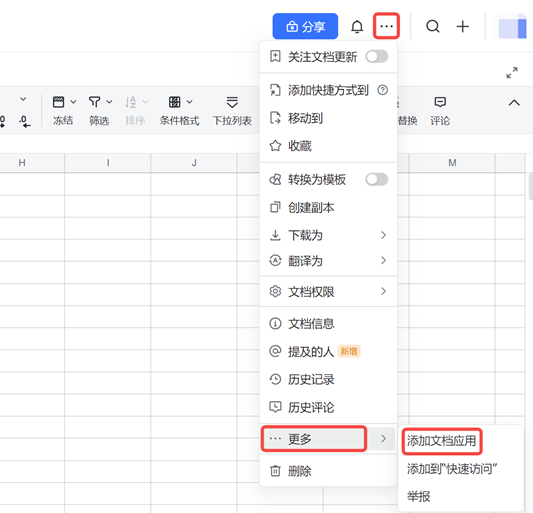Viewport: 533px width, 513px height.
Task: Click 举报 in submenu
Action: 418,496
